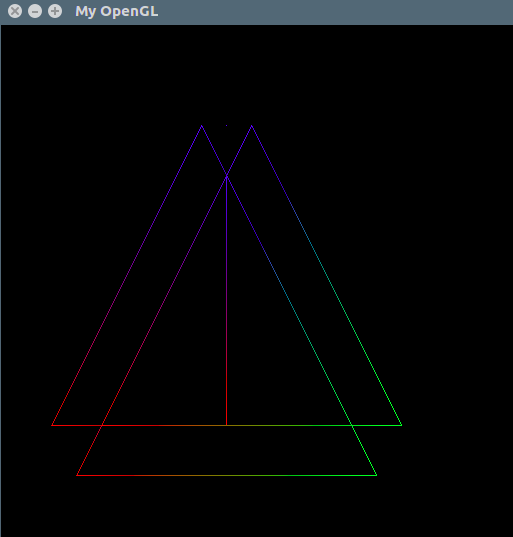Image resolution: width=513 pixels, height=537 pixels.
Task: Click the midpoint of the rightmost green-blue edge
Action: coord(327,275)
